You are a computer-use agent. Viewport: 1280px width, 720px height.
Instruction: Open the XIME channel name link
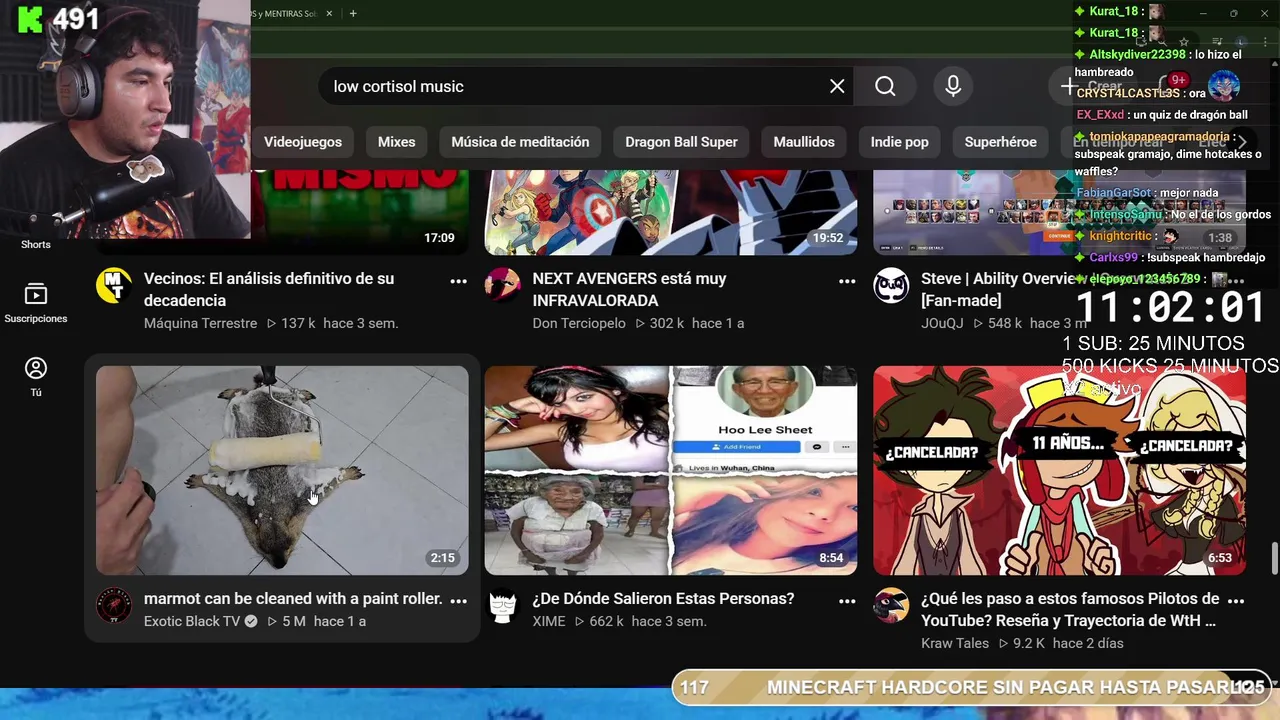point(549,621)
